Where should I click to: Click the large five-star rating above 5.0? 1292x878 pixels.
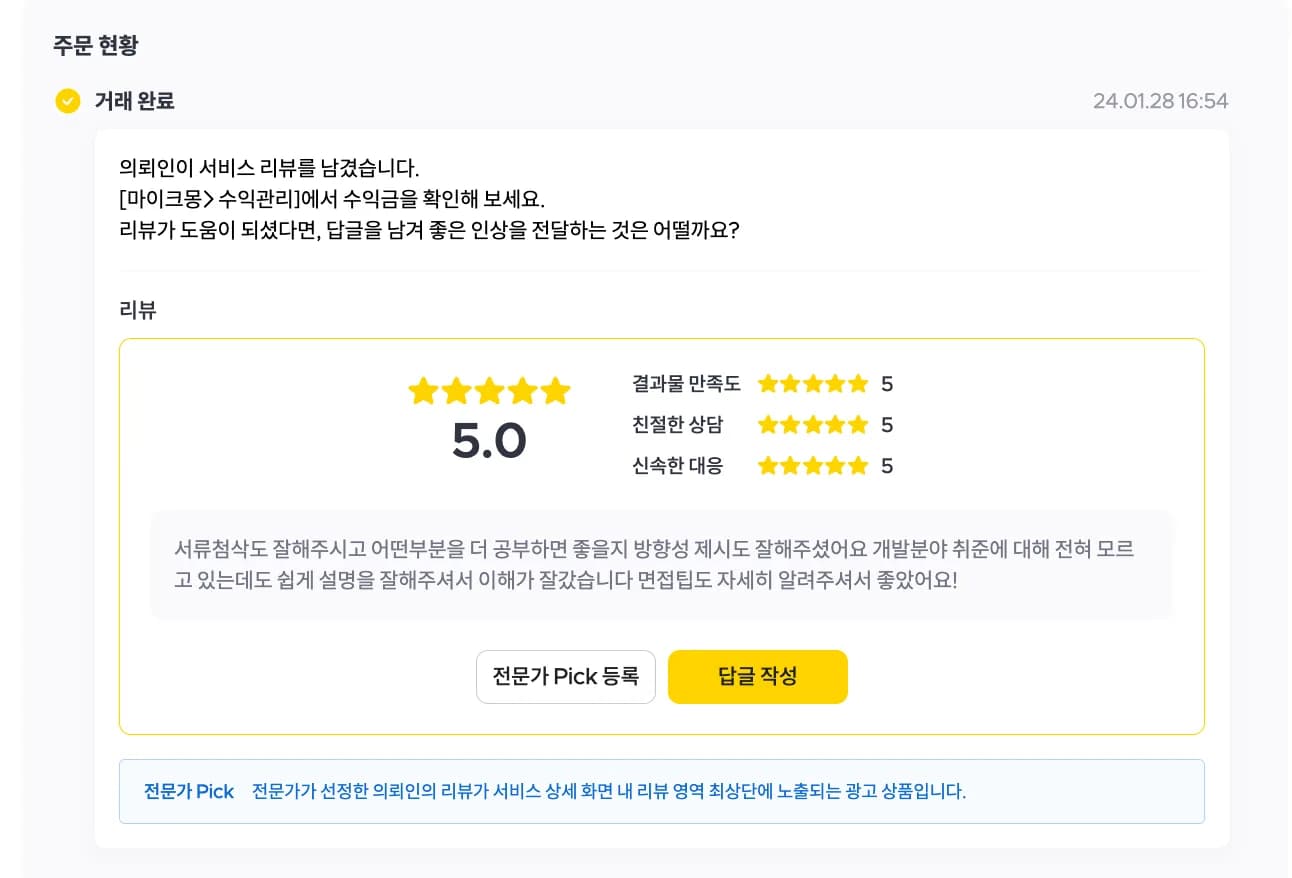[489, 391]
